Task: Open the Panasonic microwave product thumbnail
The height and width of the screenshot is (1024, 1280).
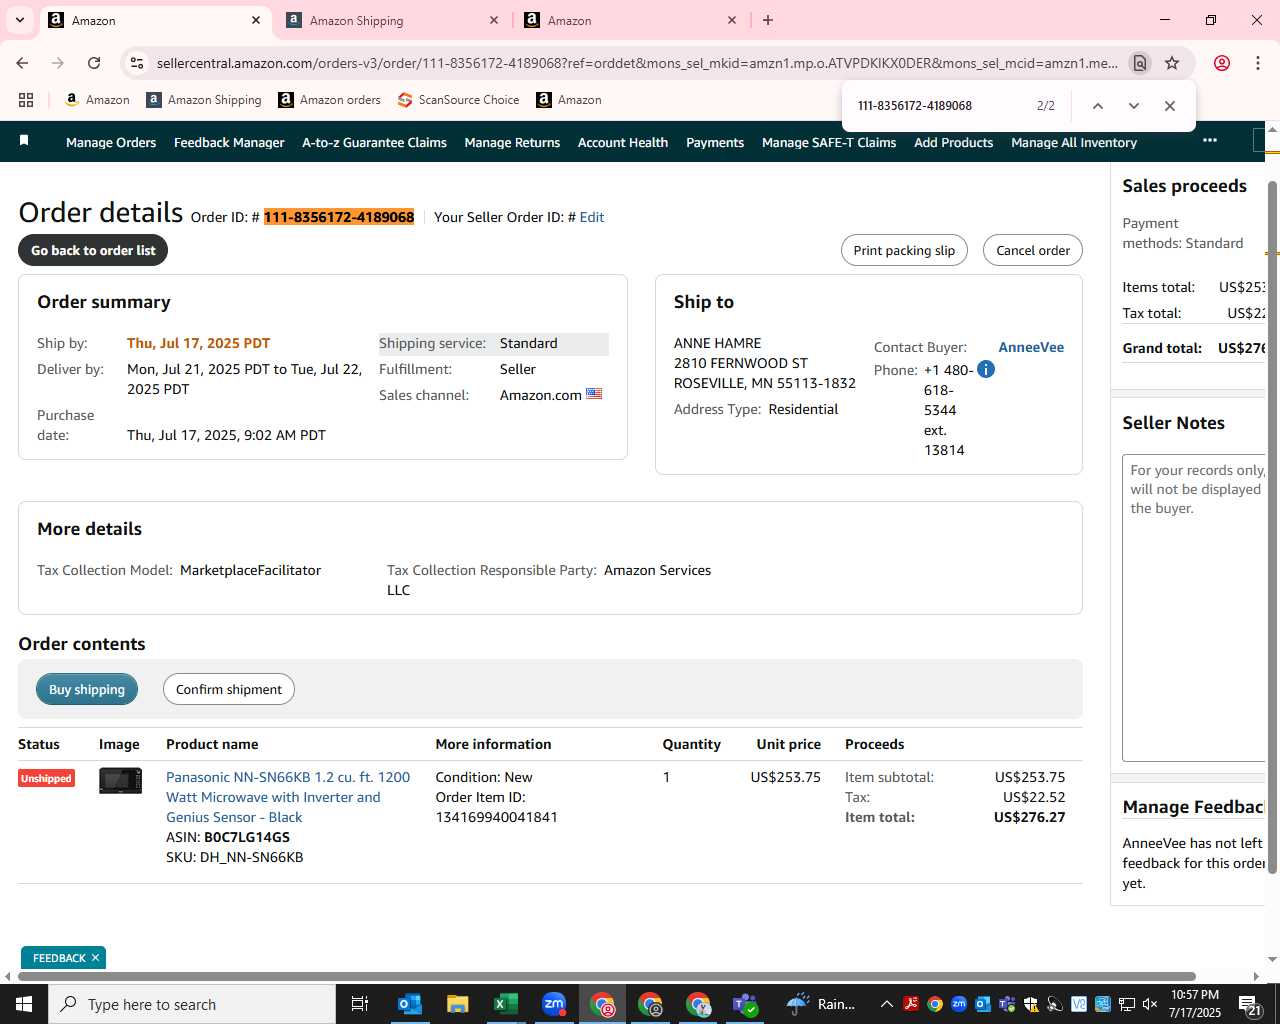Action: 120,780
